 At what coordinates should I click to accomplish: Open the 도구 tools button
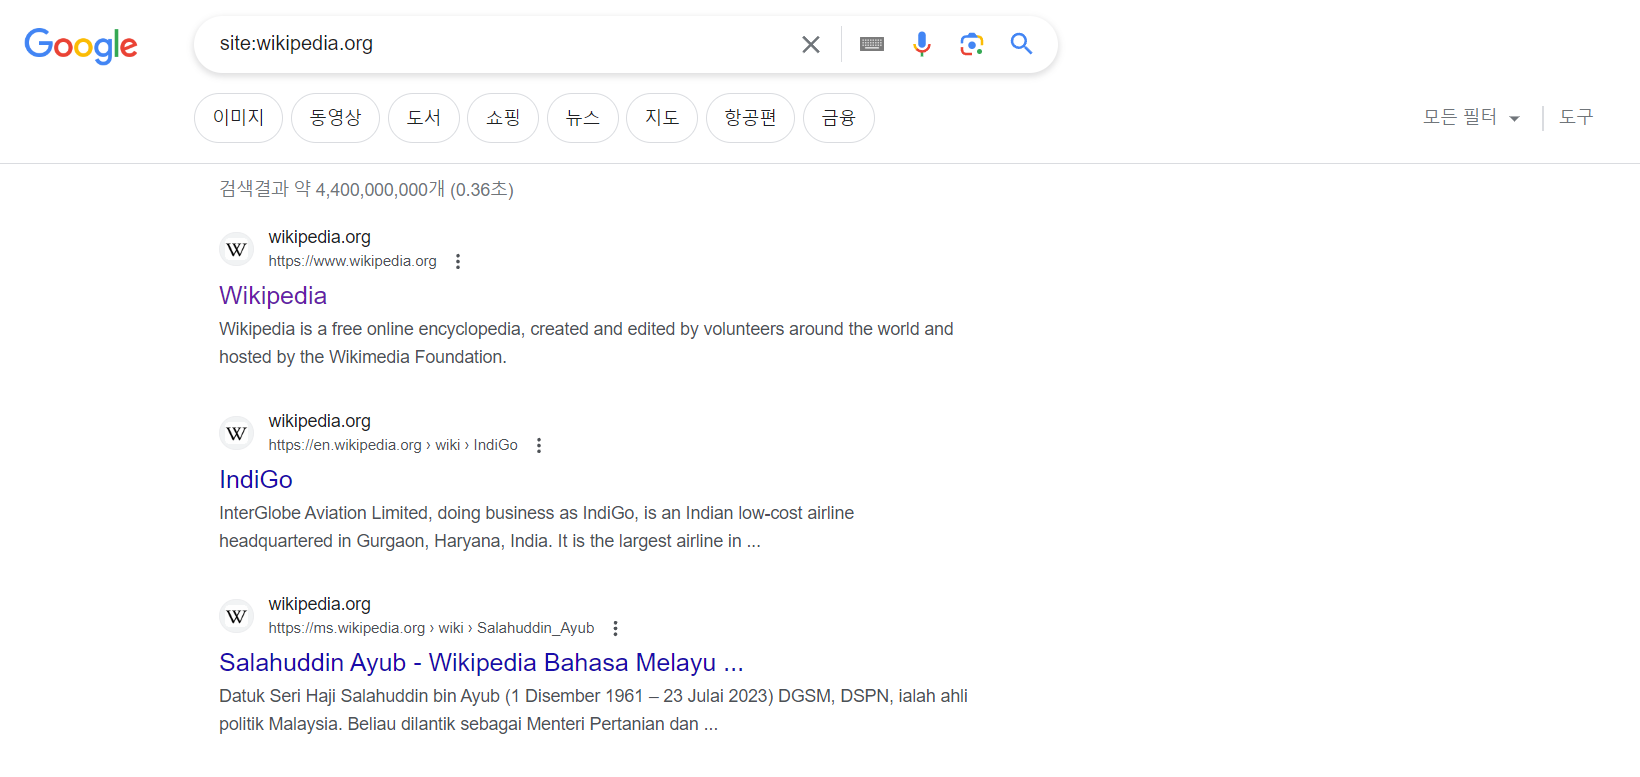pyautogui.click(x=1576, y=117)
